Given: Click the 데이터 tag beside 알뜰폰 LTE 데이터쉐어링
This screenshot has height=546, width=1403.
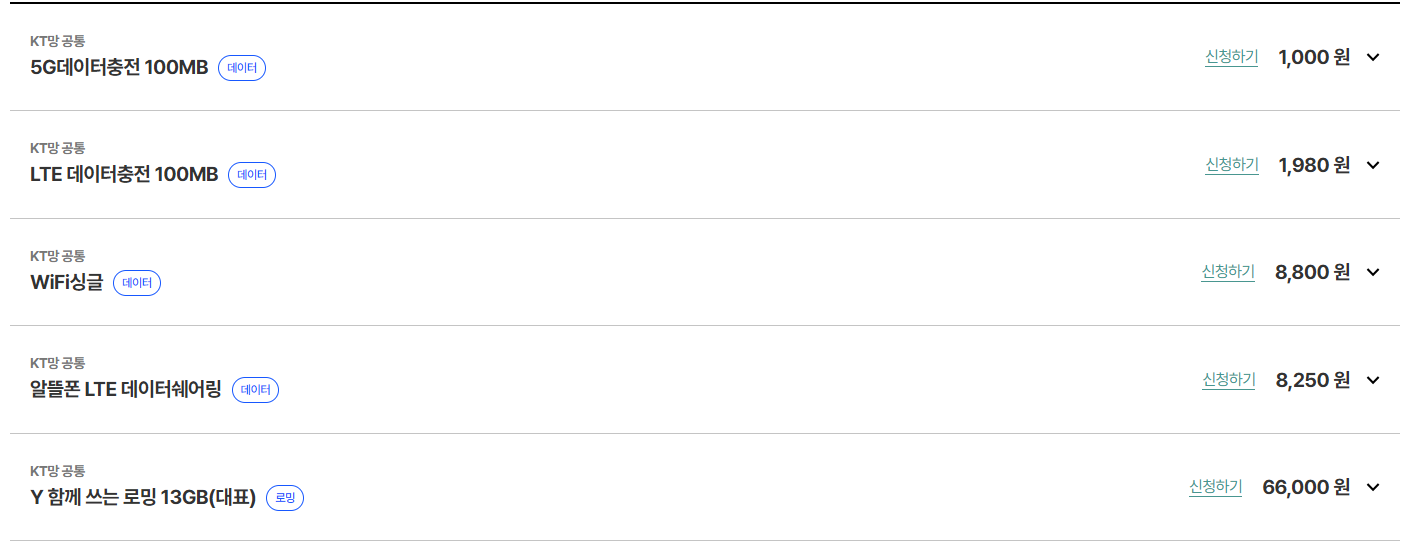Looking at the screenshot, I should tap(256, 390).
